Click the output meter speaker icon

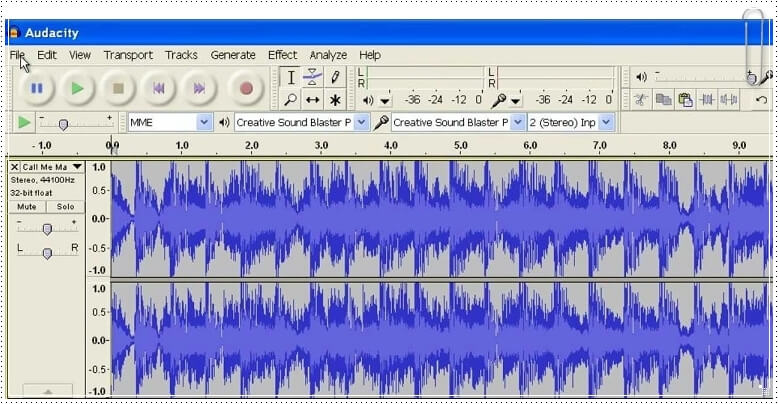pyautogui.click(x=368, y=100)
